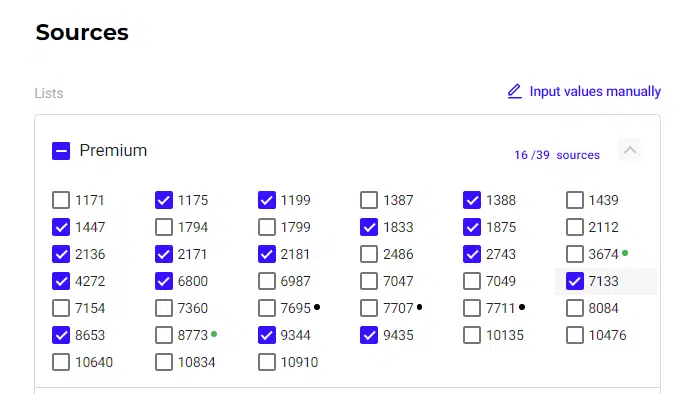Check source 10910

(x=267, y=362)
